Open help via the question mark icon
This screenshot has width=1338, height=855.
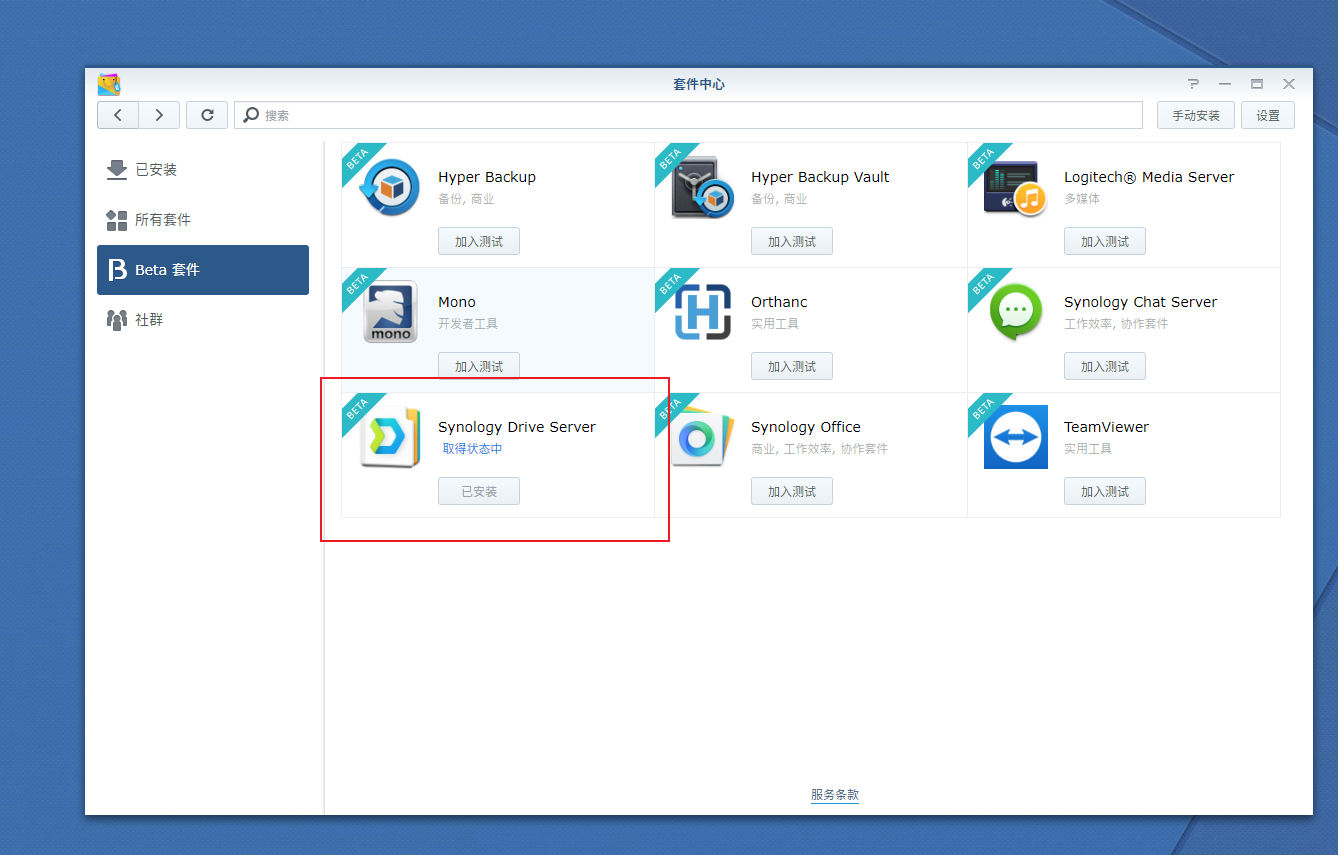click(1193, 84)
